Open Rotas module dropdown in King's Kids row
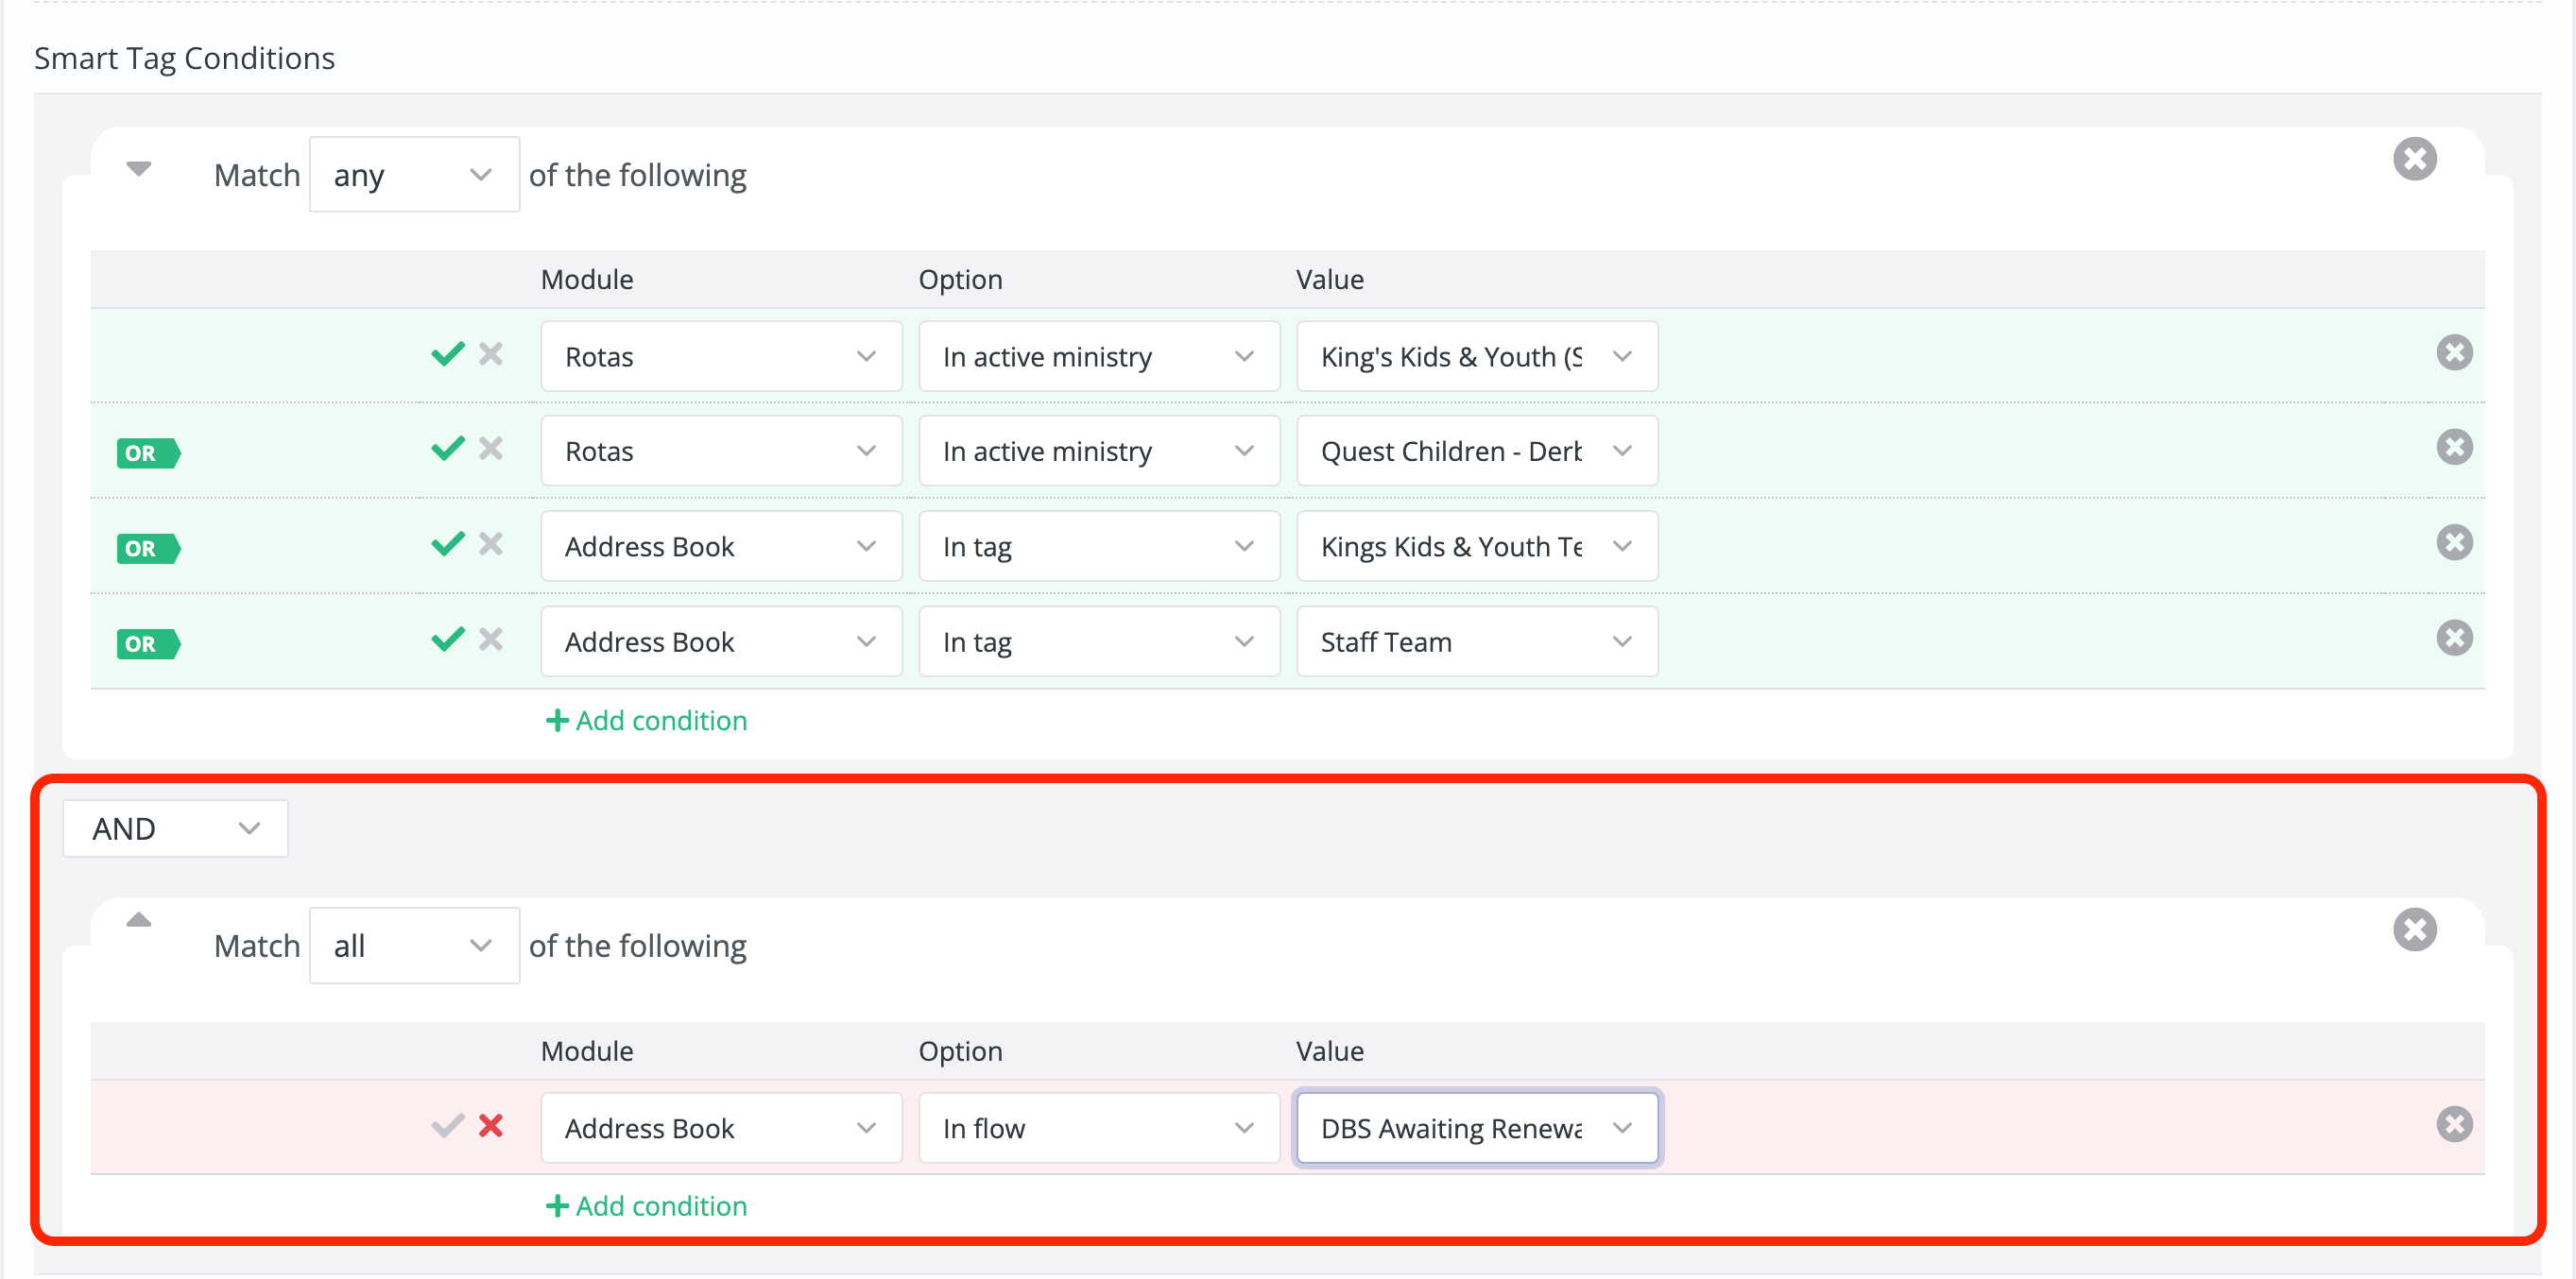This screenshot has width=2576, height=1279. tap(721, 357)
